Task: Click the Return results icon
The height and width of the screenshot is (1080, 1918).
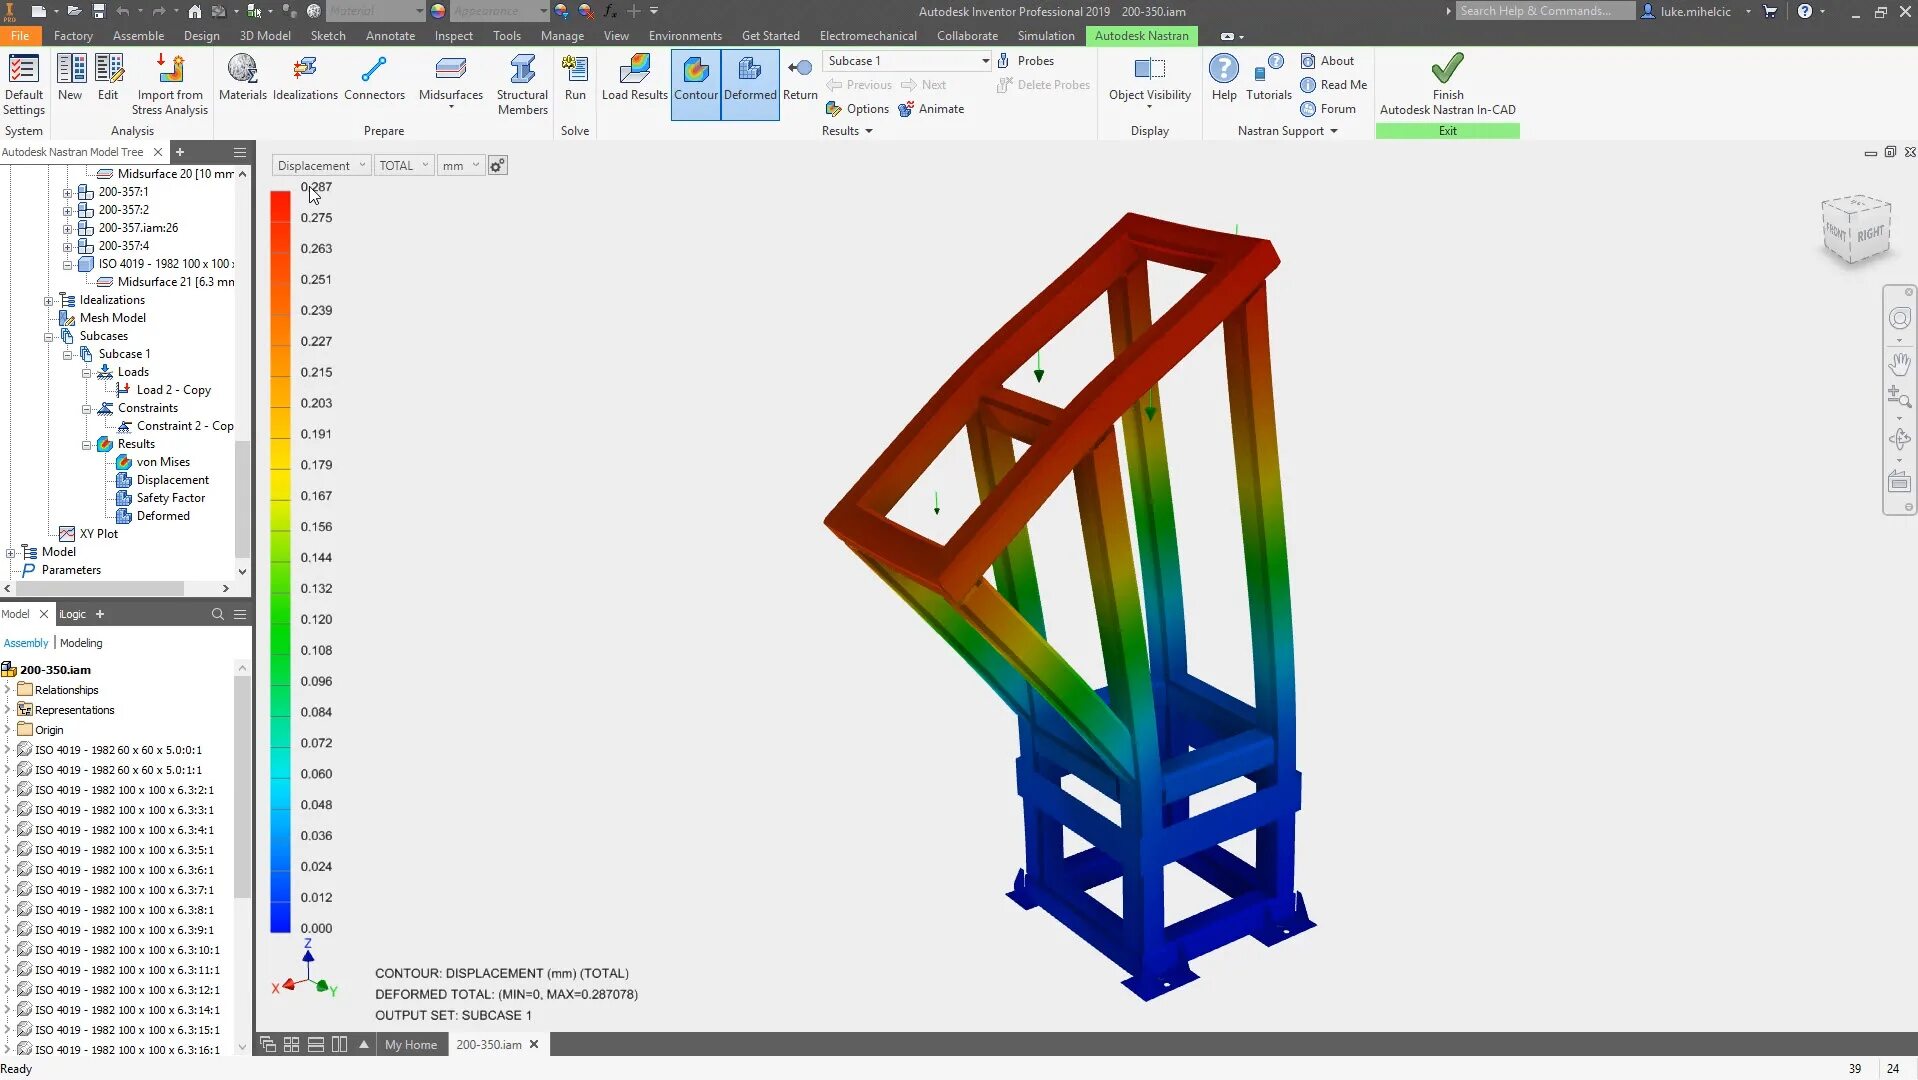Action: point(800,78)
